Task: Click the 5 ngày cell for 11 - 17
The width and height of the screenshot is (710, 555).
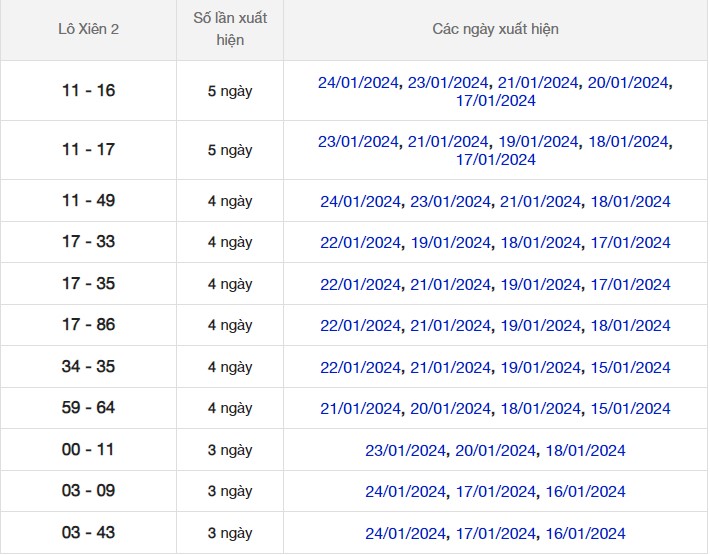Action: pos(230,150)
